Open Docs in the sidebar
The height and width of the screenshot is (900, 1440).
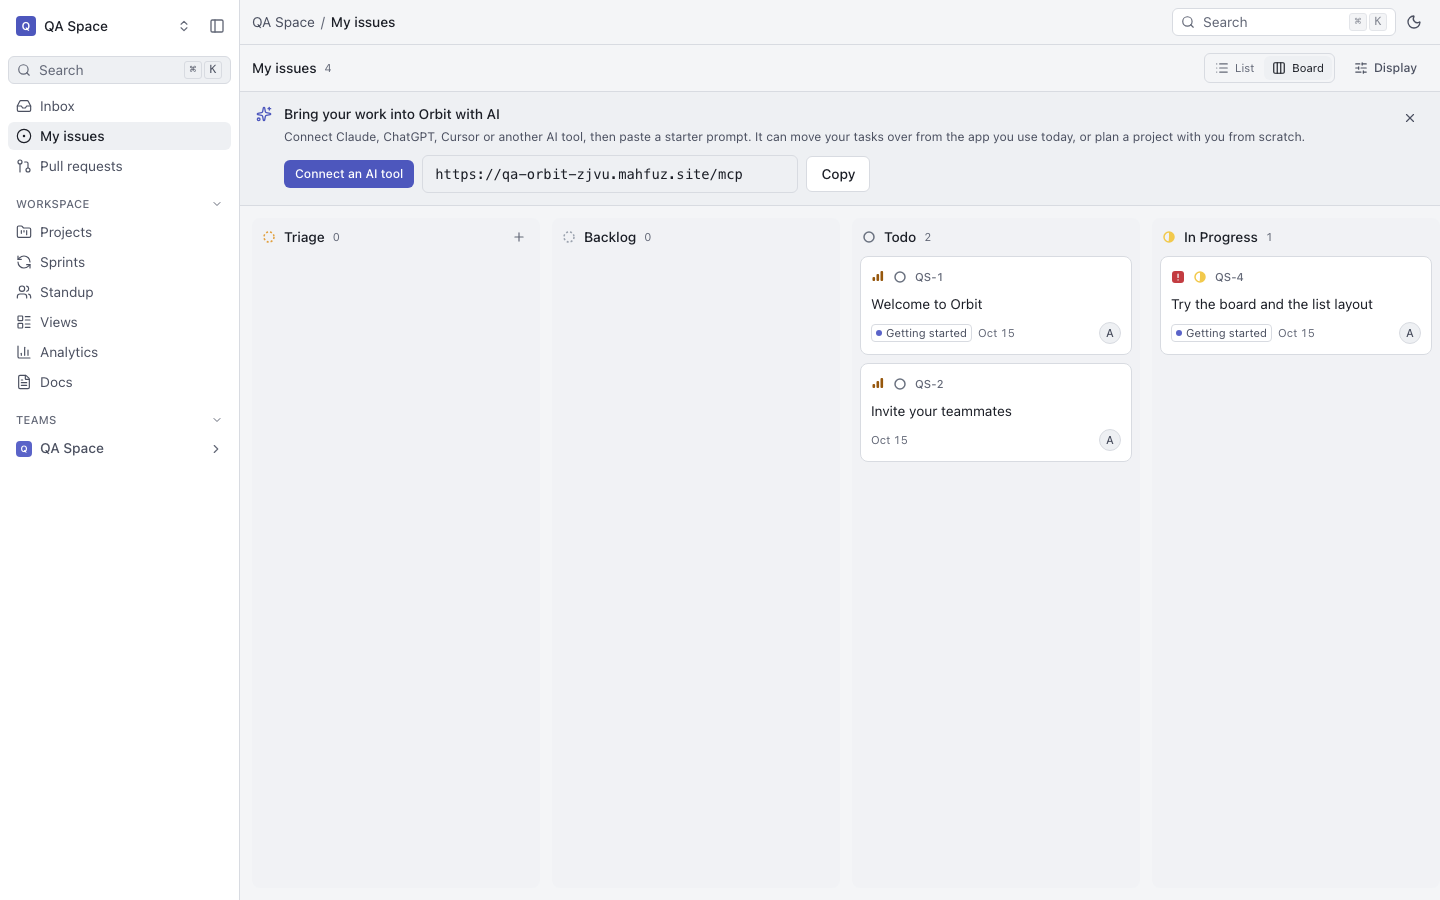pos(119,382)
